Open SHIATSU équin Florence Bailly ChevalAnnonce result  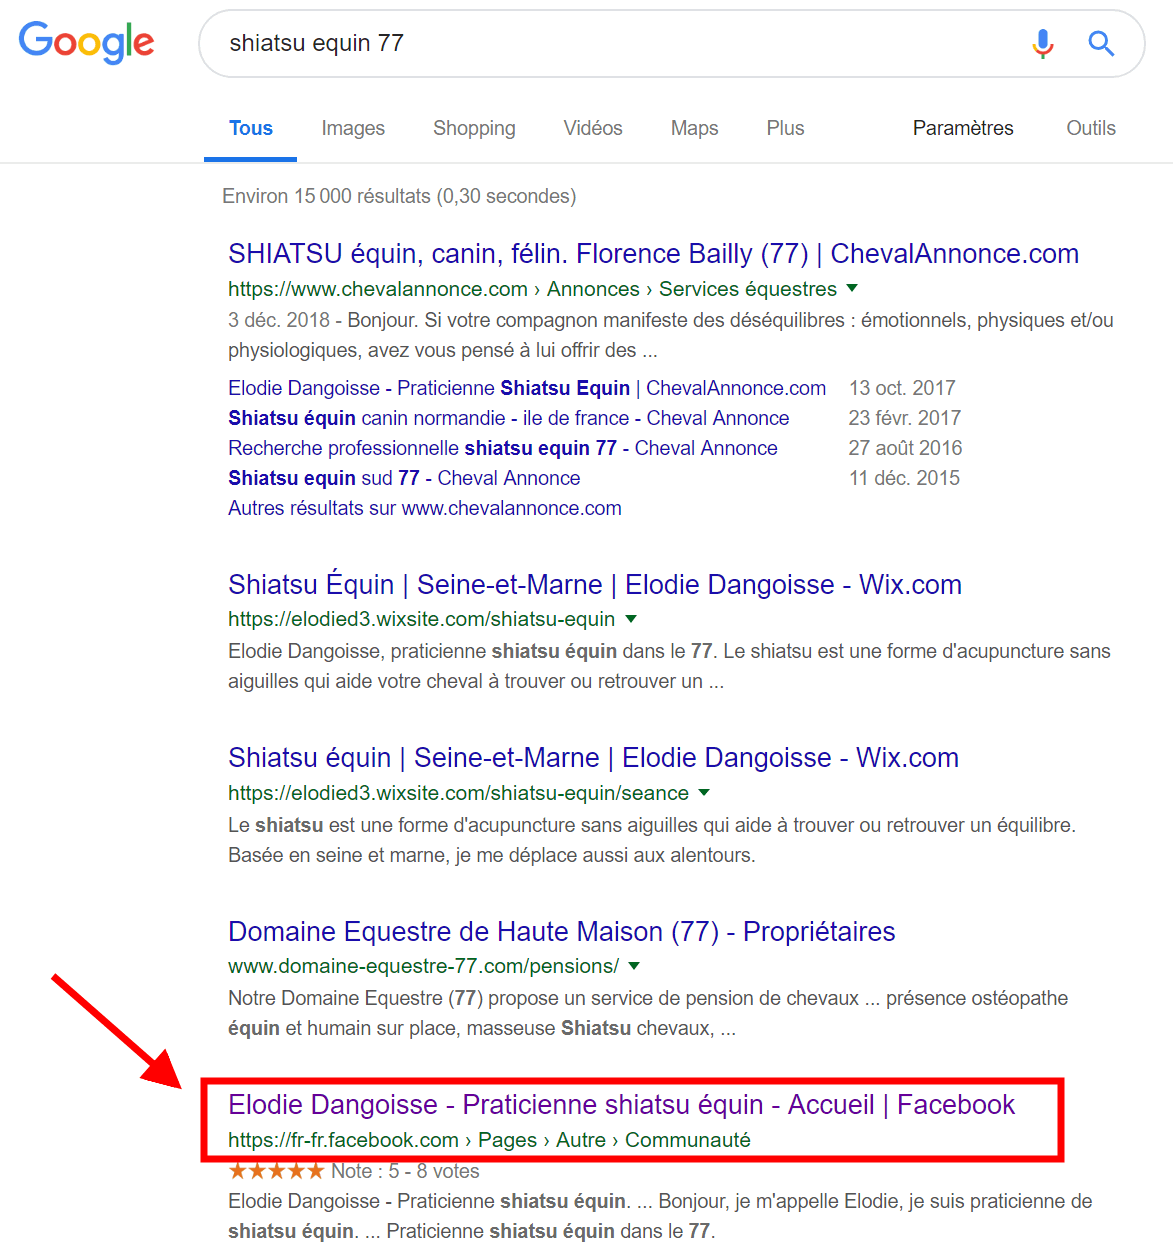[653, 254]
